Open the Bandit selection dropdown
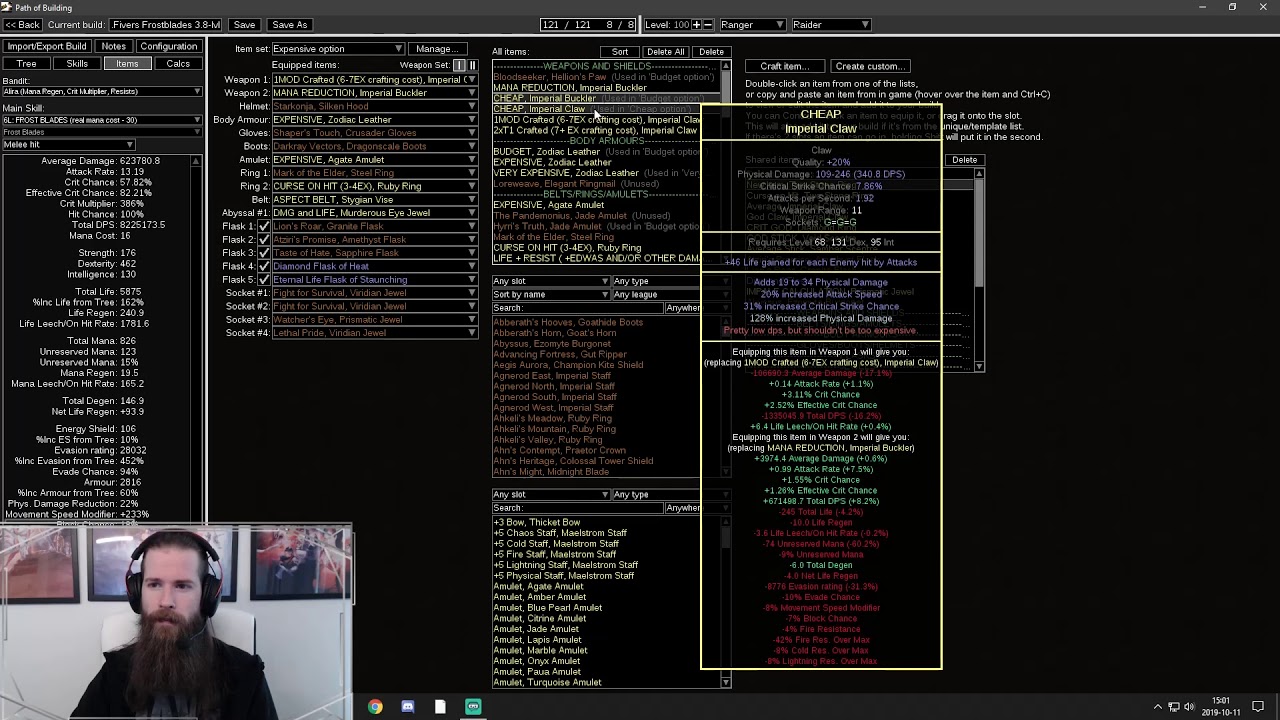This screenshot has width=1280, height=720. tap(102, 92)
